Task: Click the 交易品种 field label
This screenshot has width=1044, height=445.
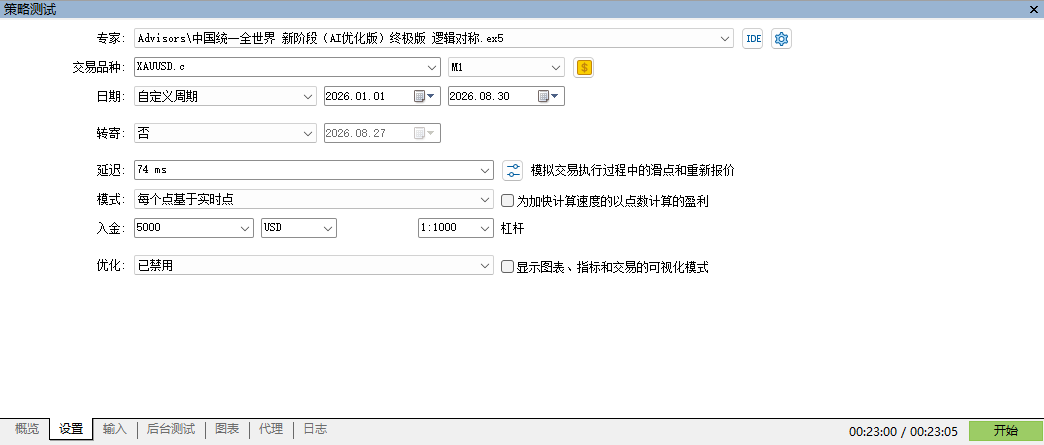Action: pyautogui.click(x=99, y=67)
